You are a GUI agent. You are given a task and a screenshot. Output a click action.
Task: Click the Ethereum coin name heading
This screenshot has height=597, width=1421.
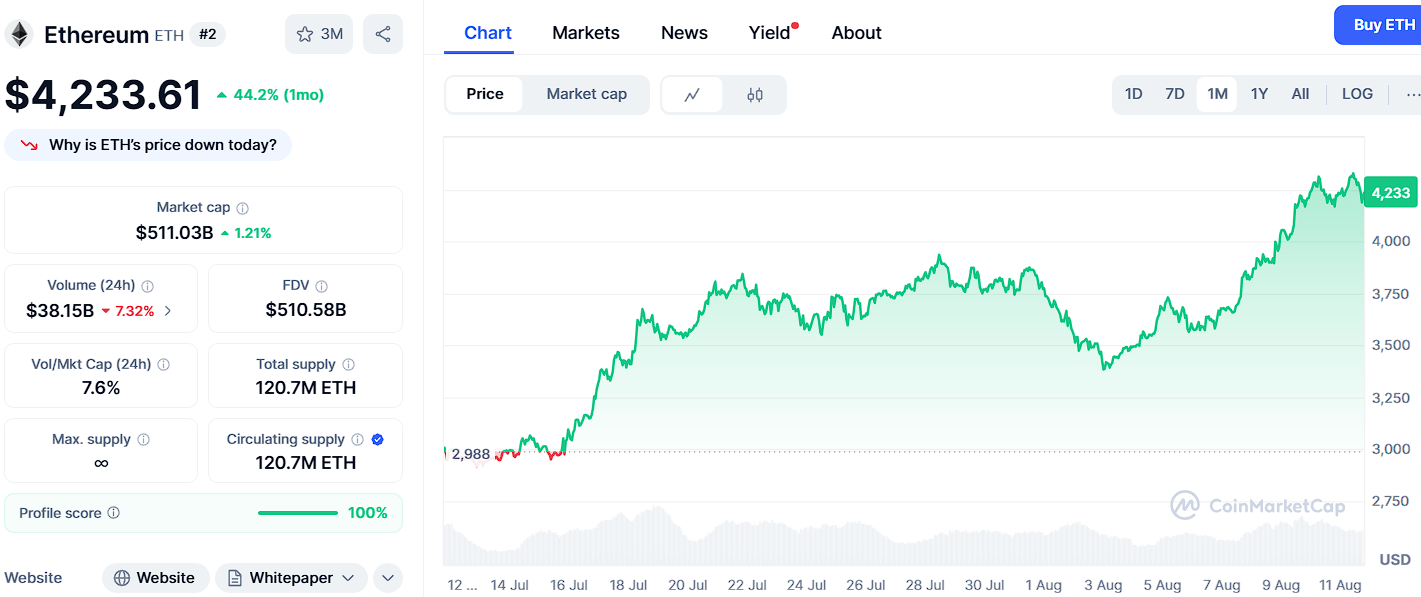pos(97,35)
